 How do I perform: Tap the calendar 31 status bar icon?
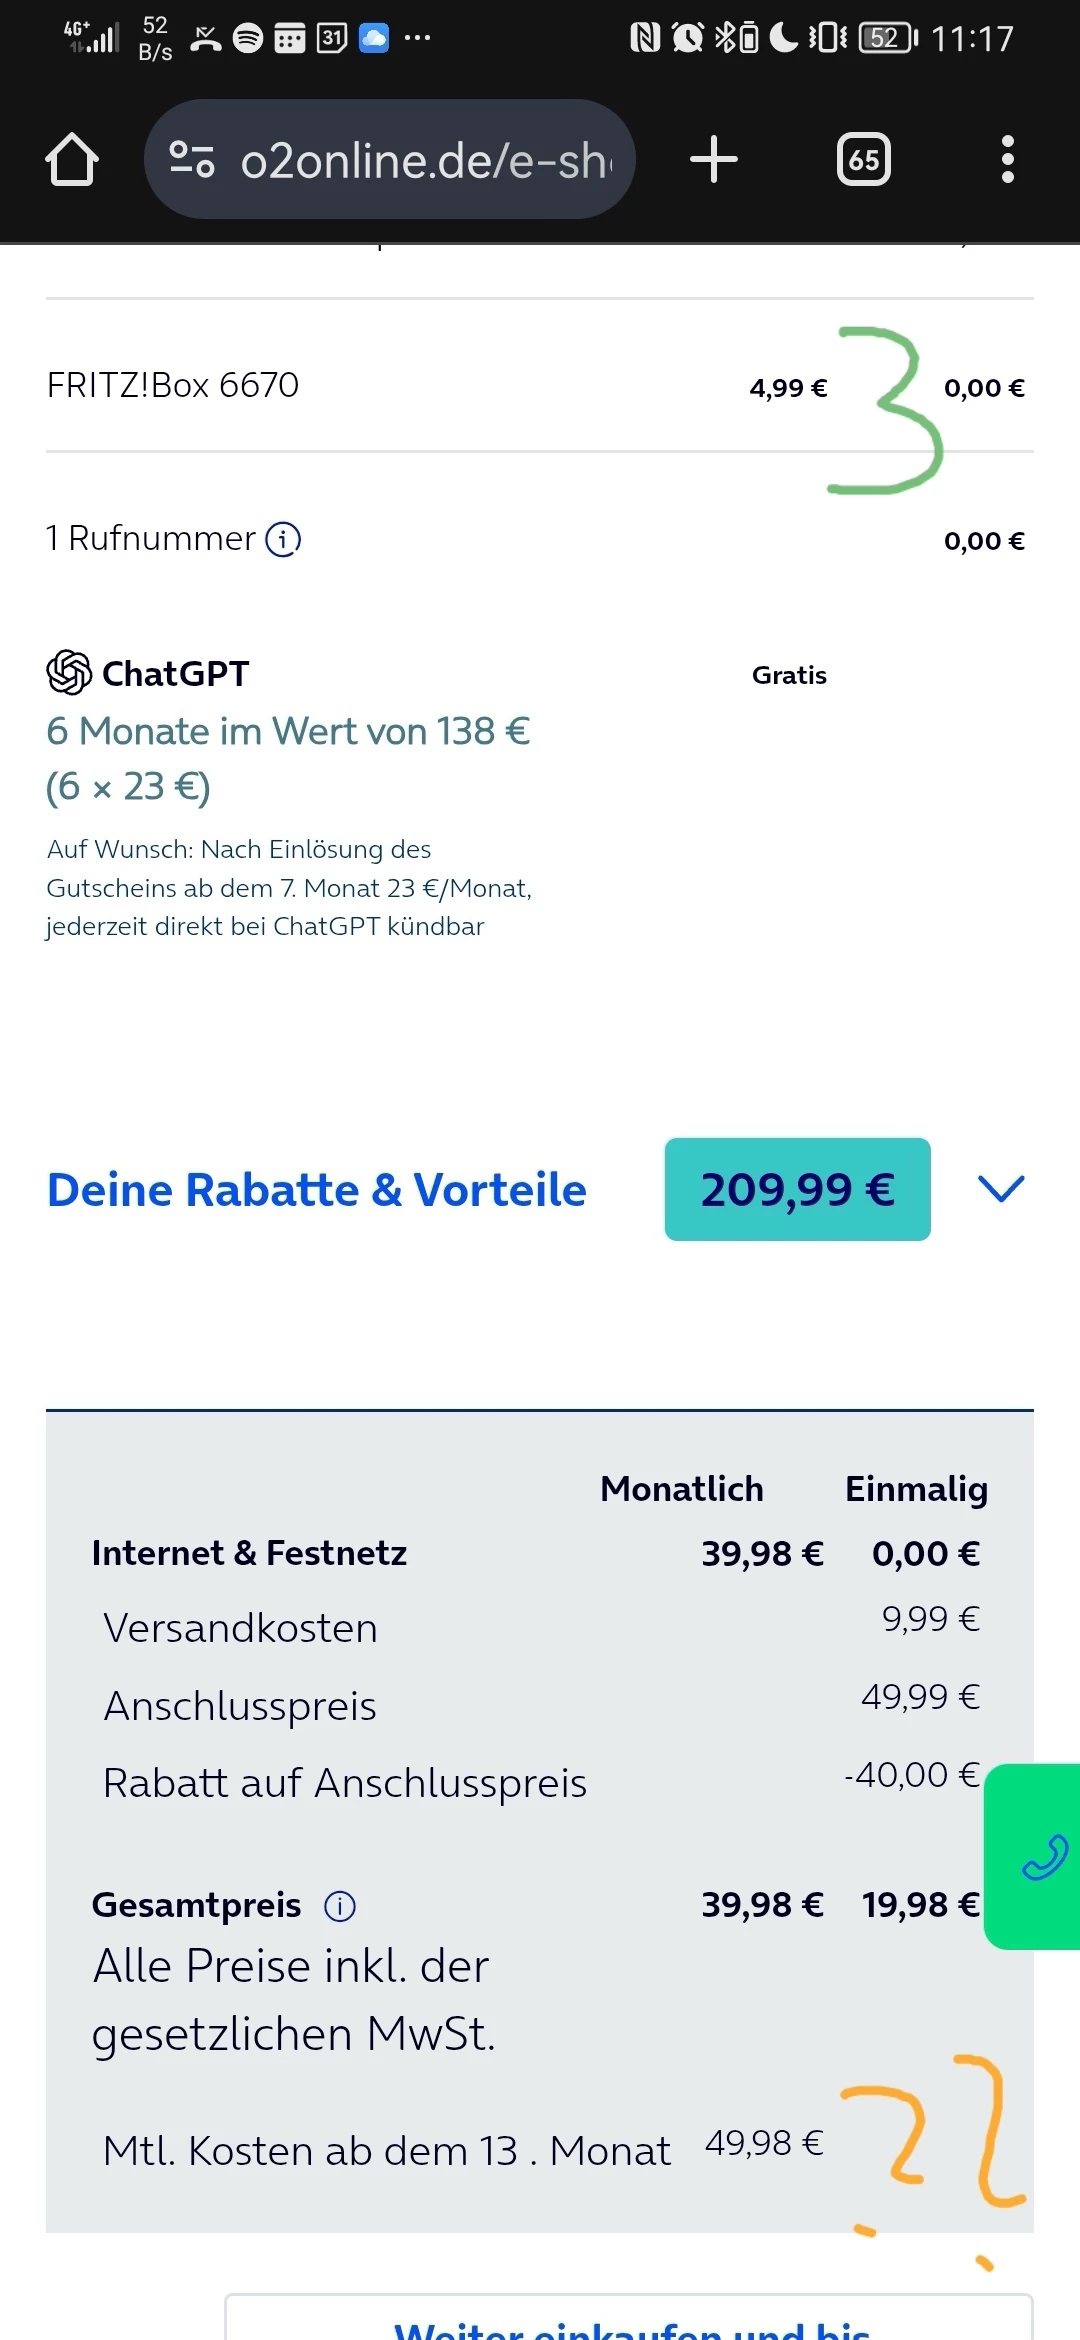point(332,38)
